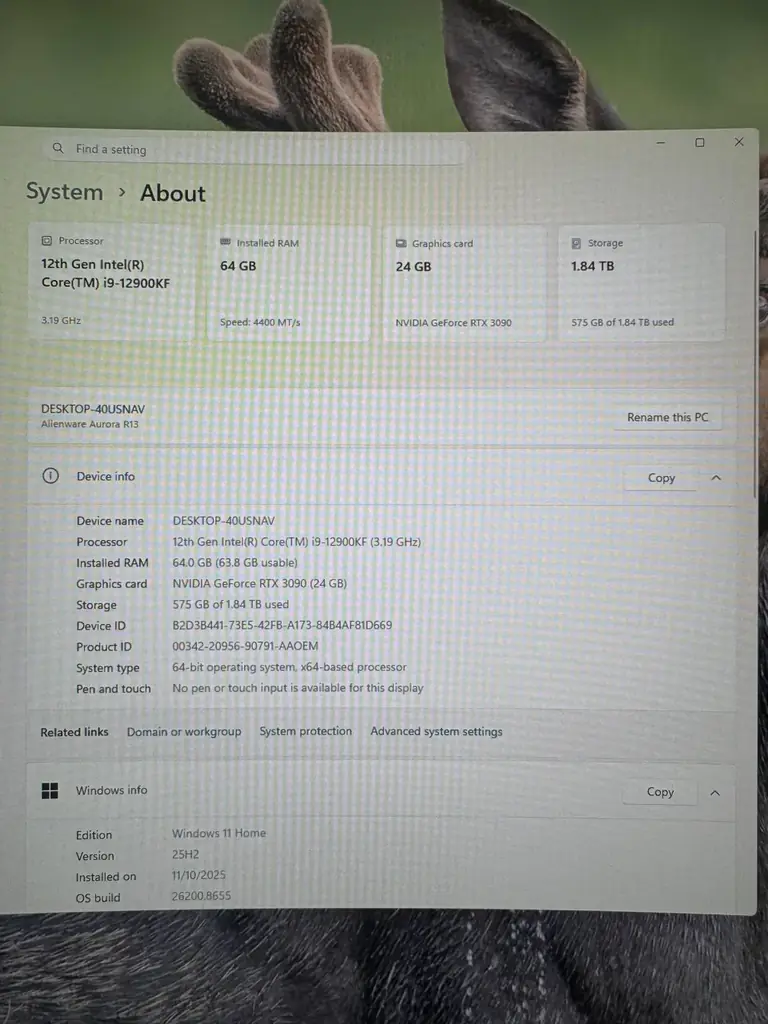Screen dimensions: 768x1024
Task: Select the installed on date 11/10/2025
Action: 199,875
